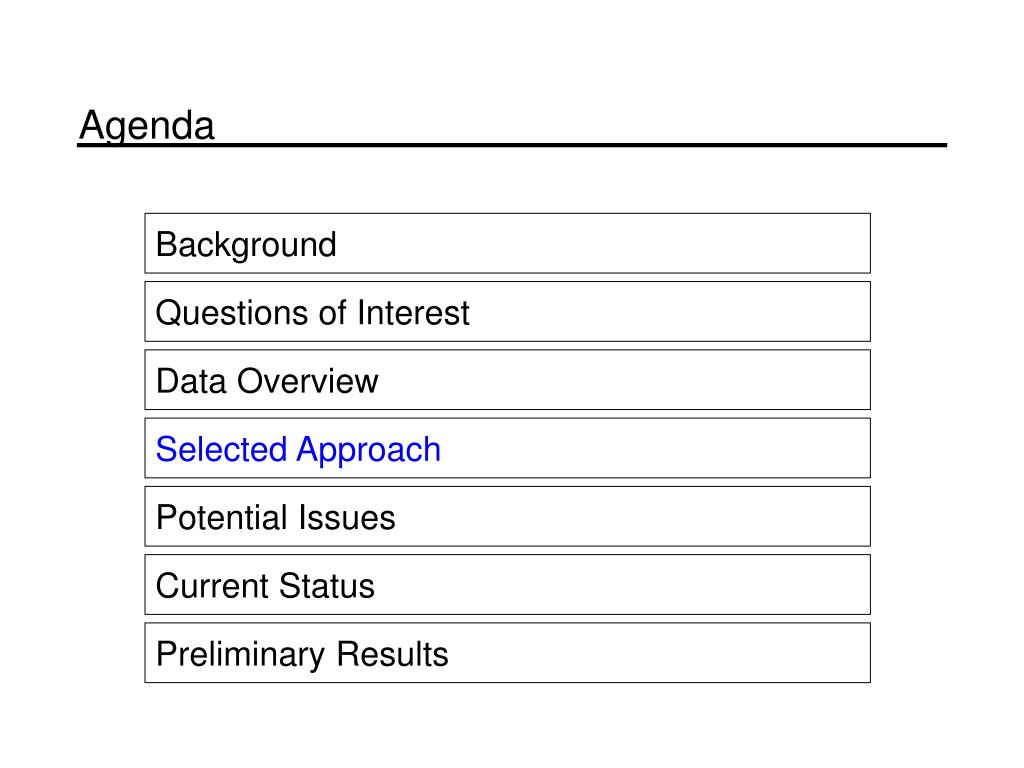The width and height of the screenshot is (1024, 768).
Task: Click the word Approach in blue text
Action: click(x=369, y=450)
